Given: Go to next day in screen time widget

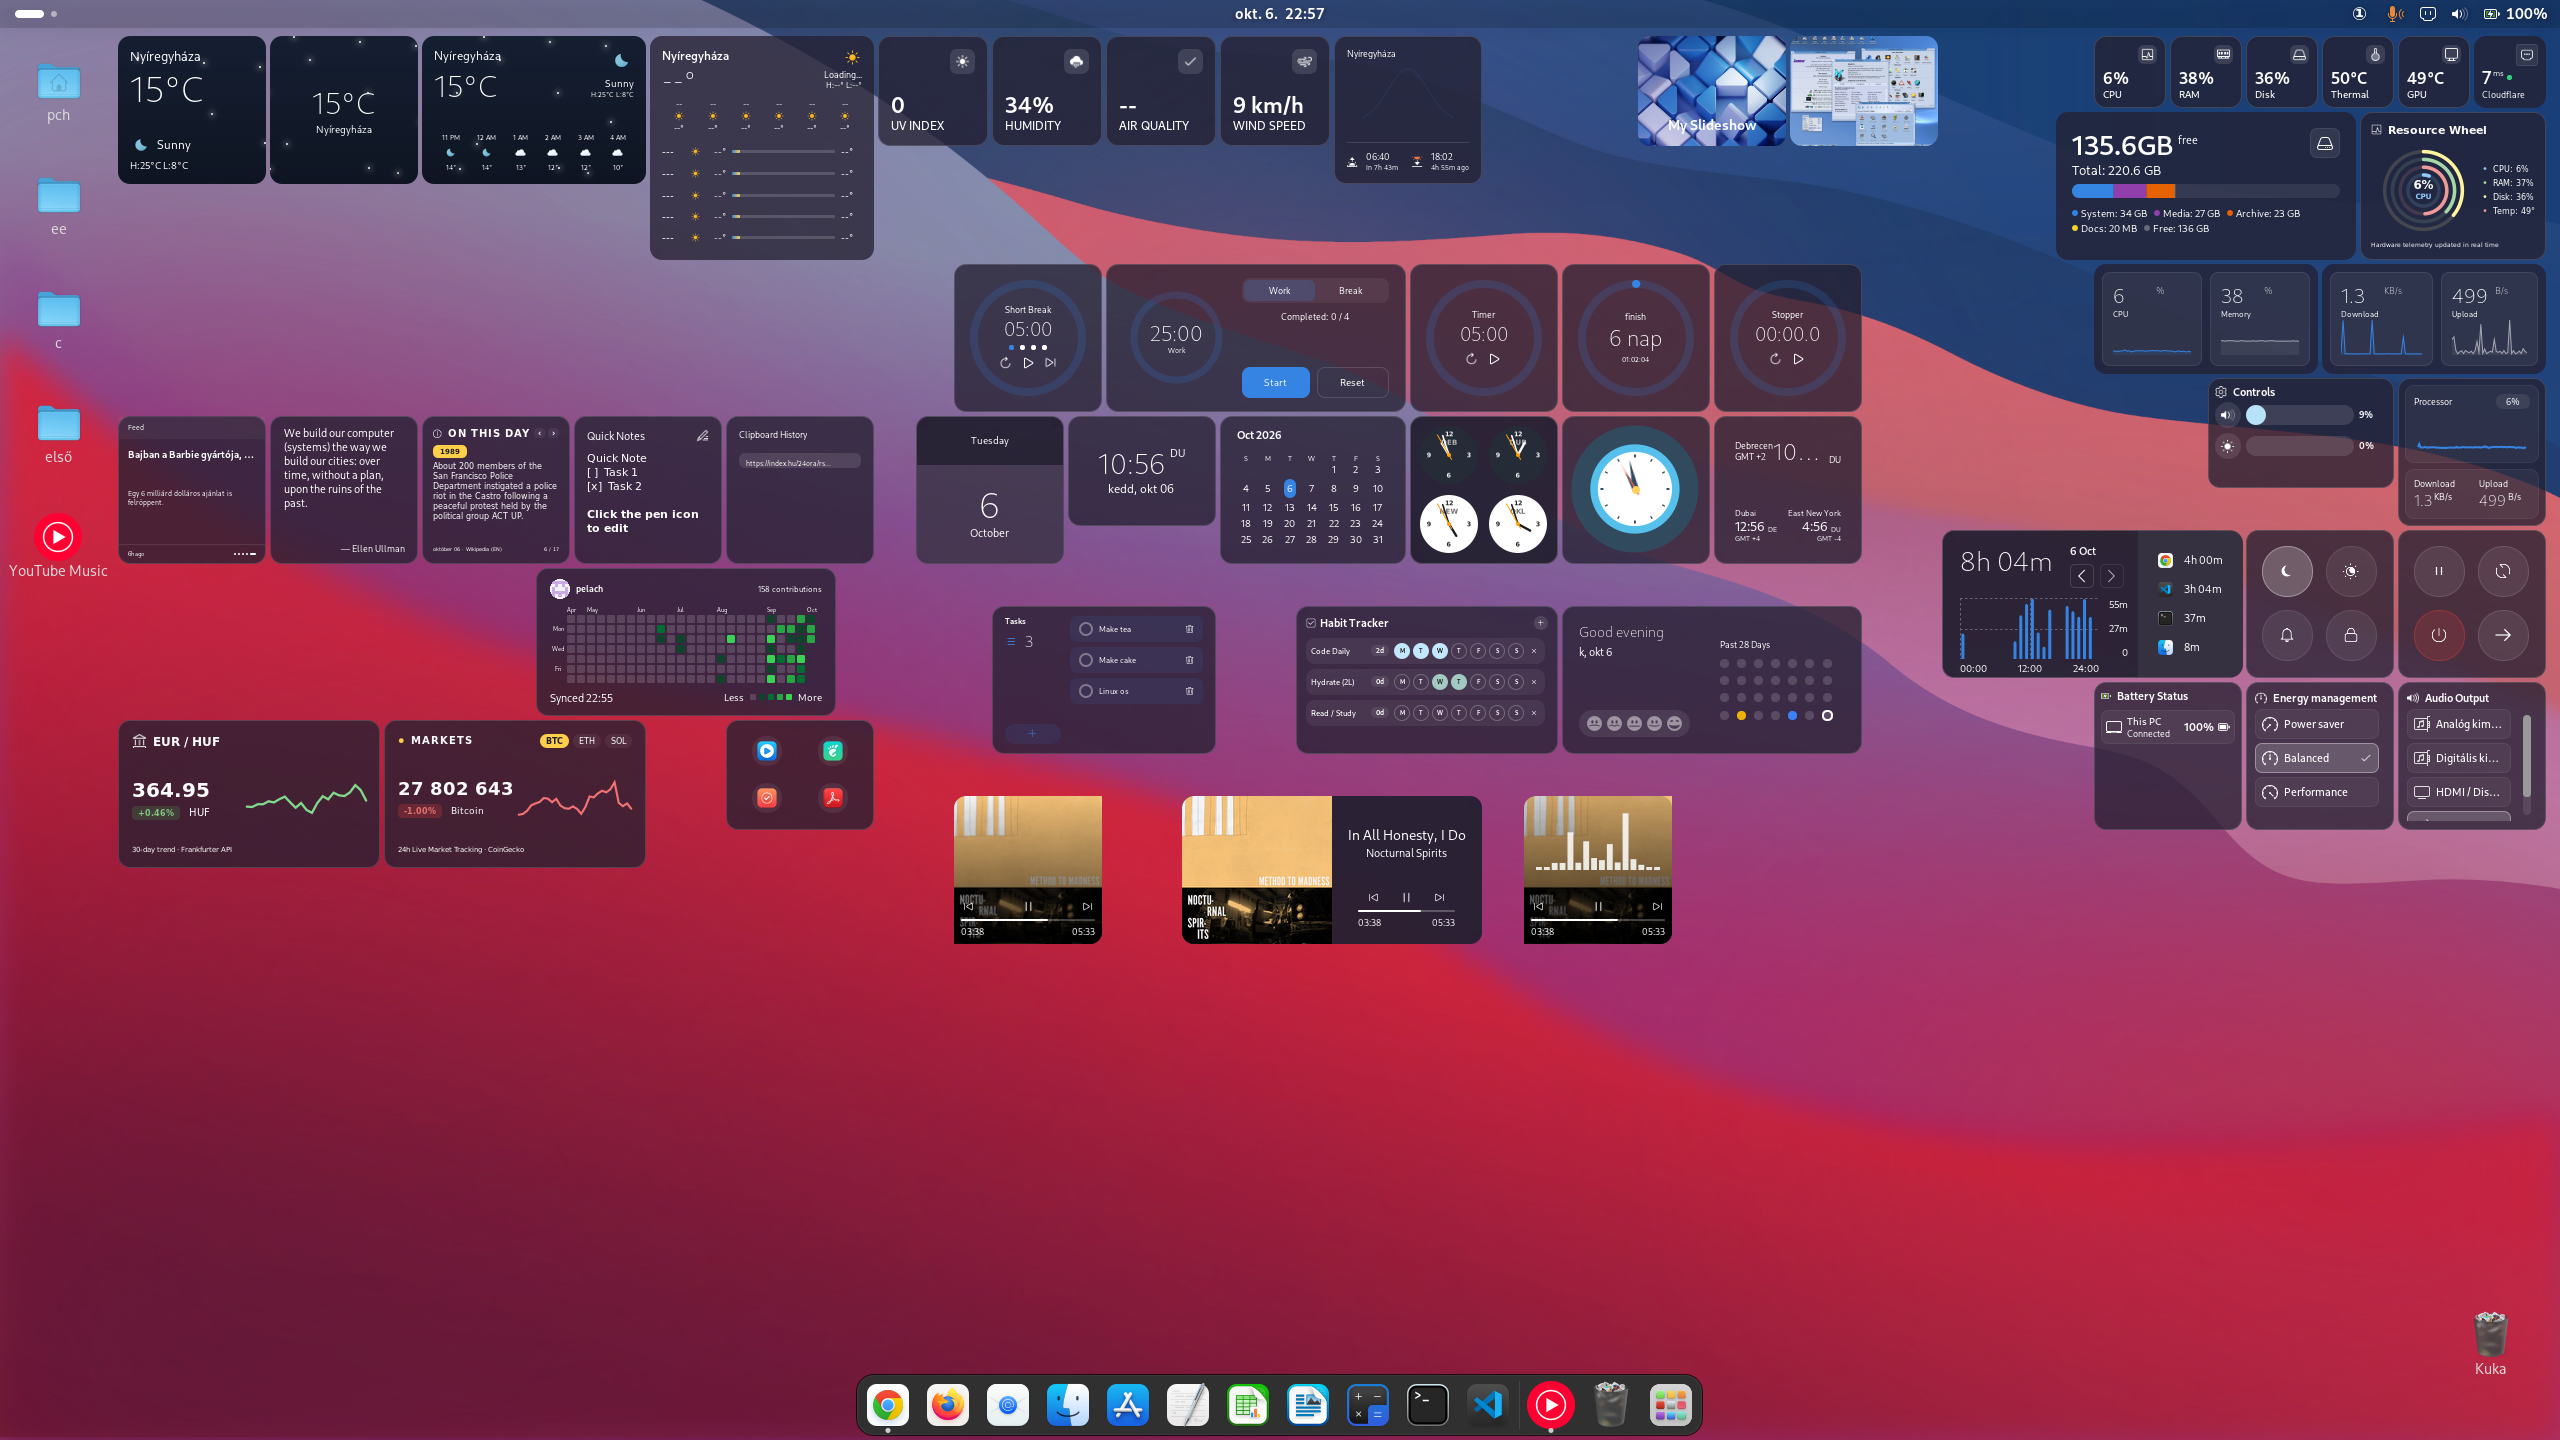Looking at the screenshot, I should [2111, 576].
